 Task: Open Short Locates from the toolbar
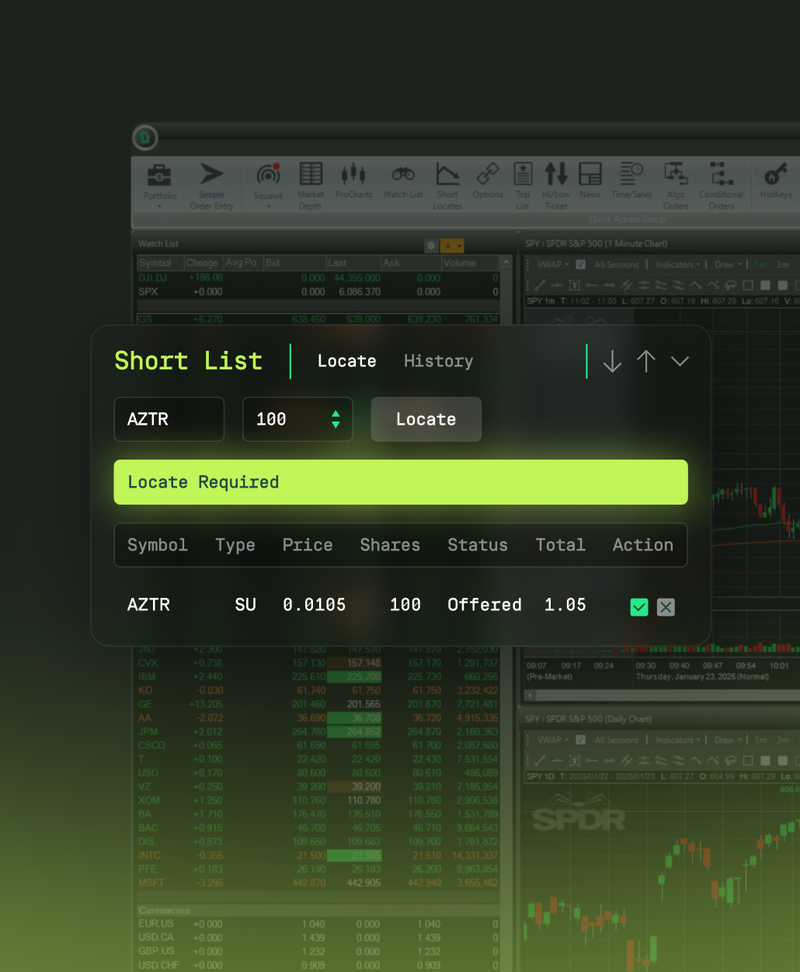(447, 174)
